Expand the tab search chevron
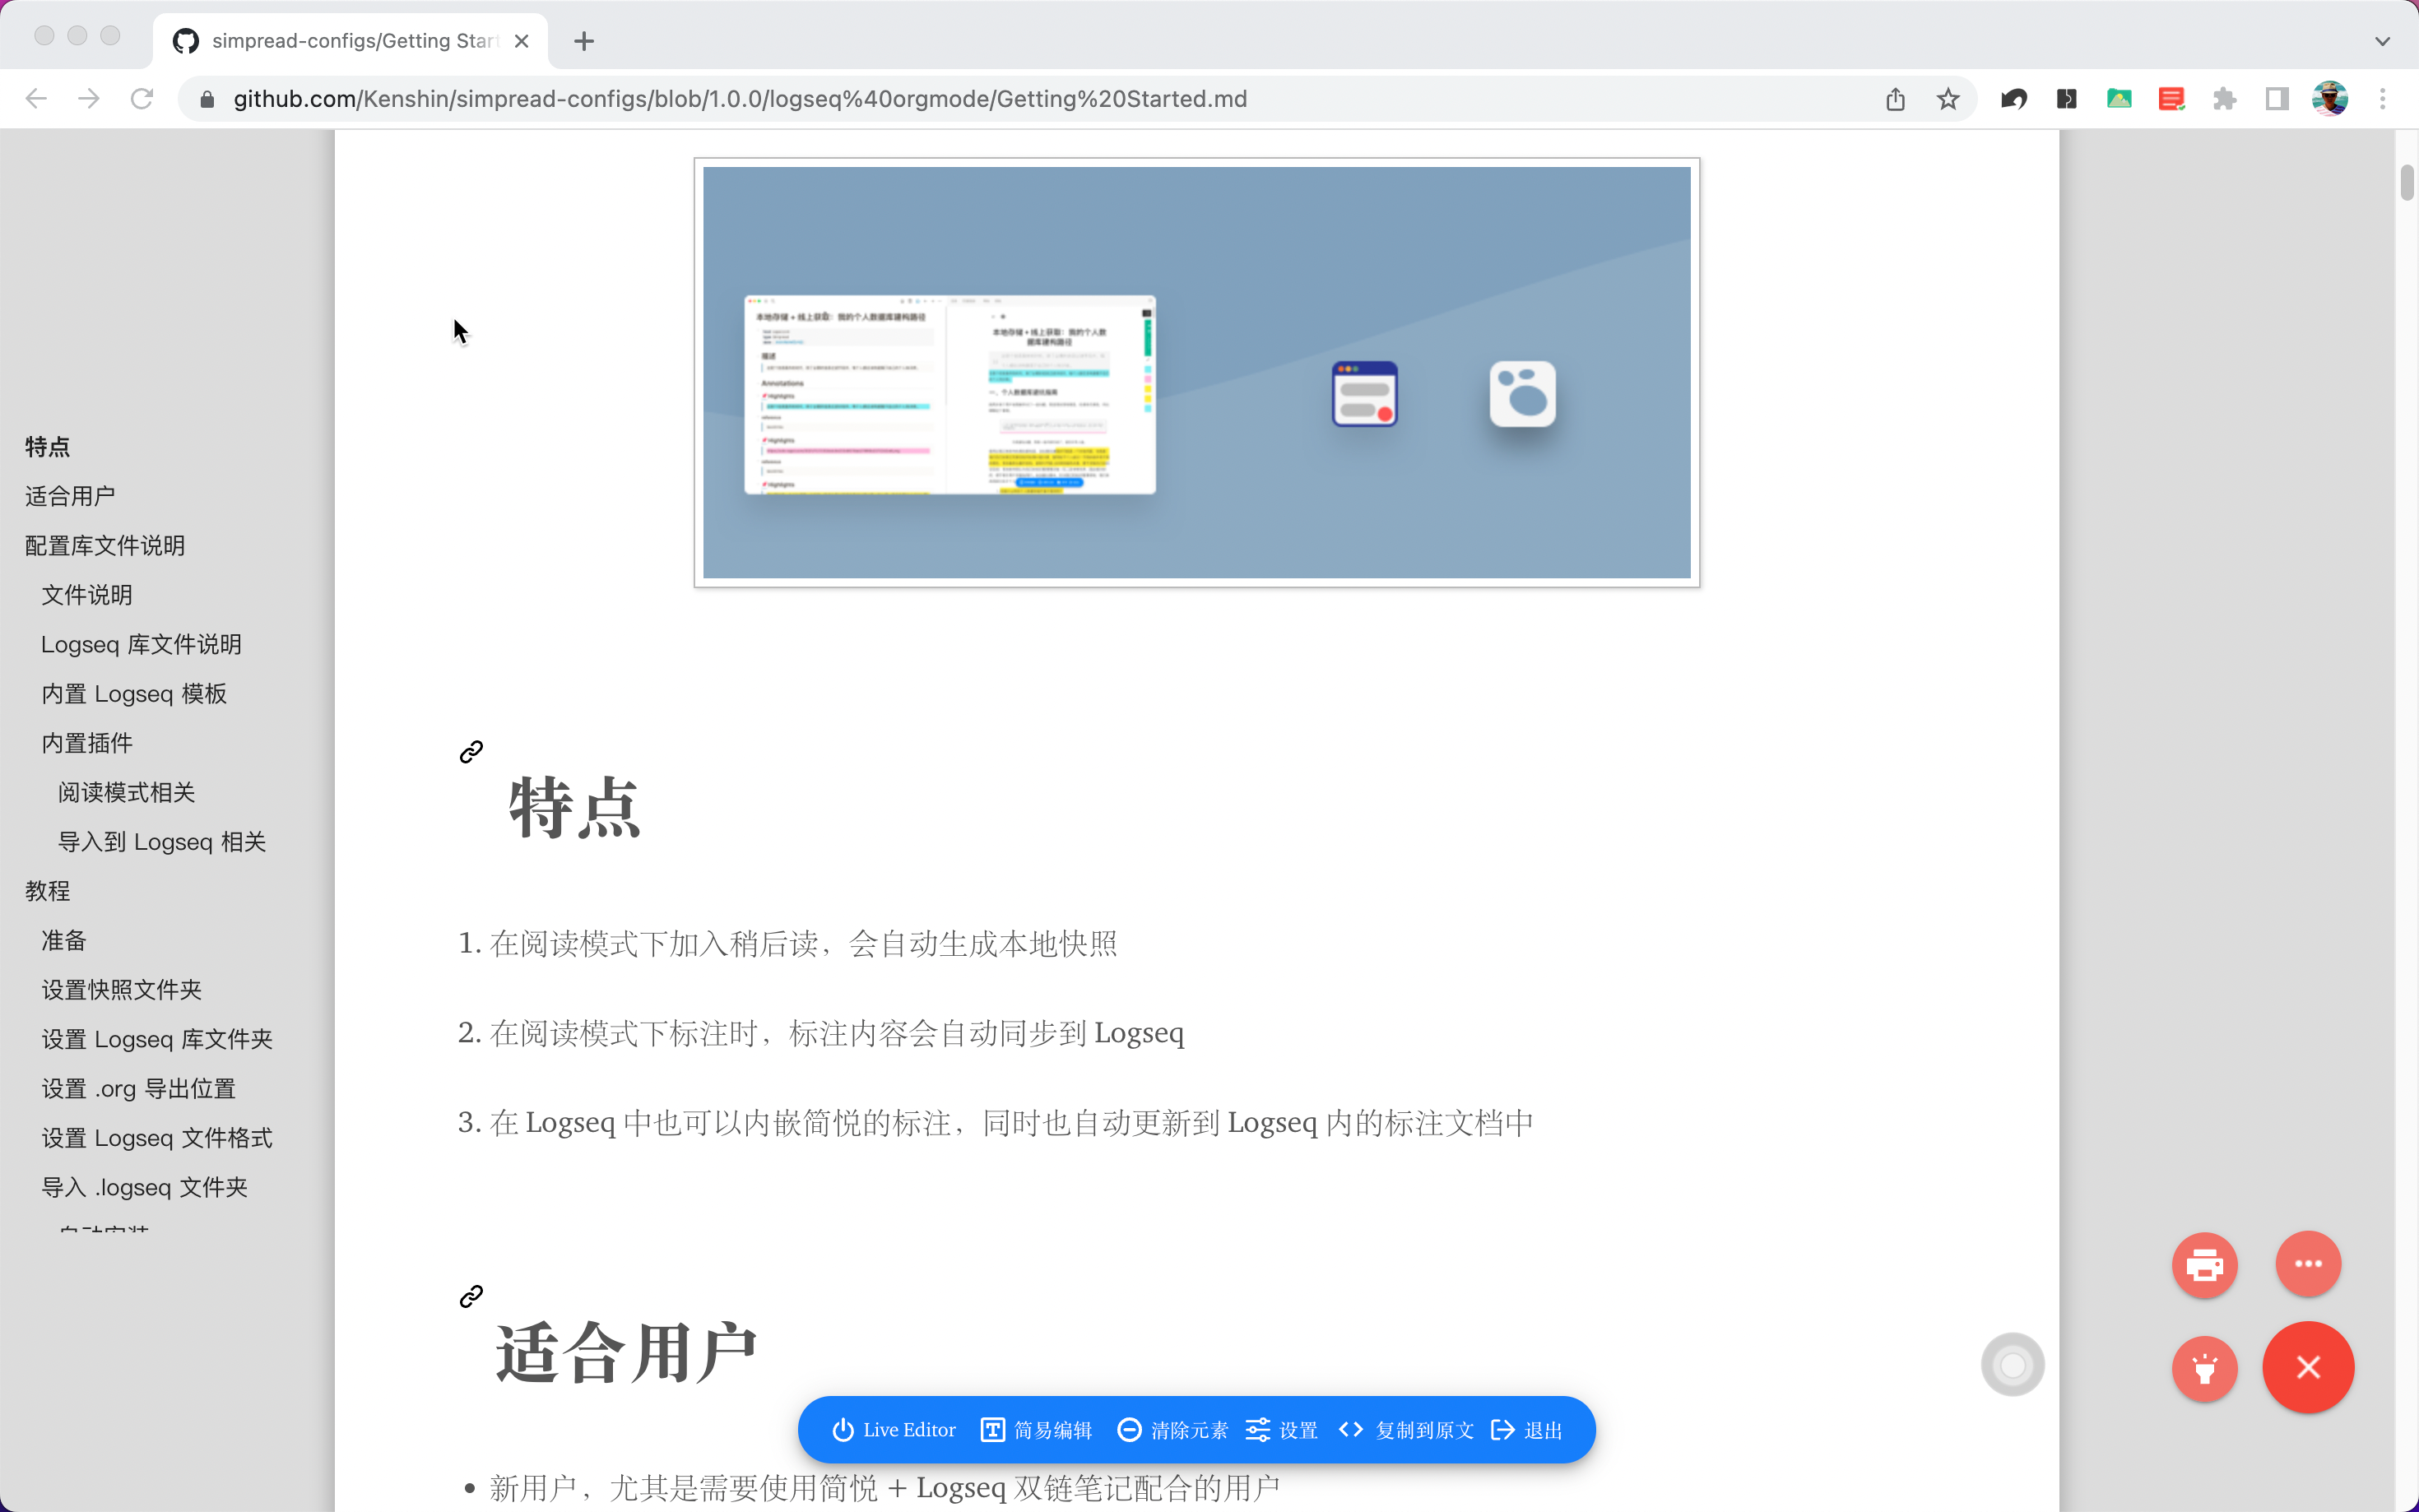 [x=2382, y=41]
